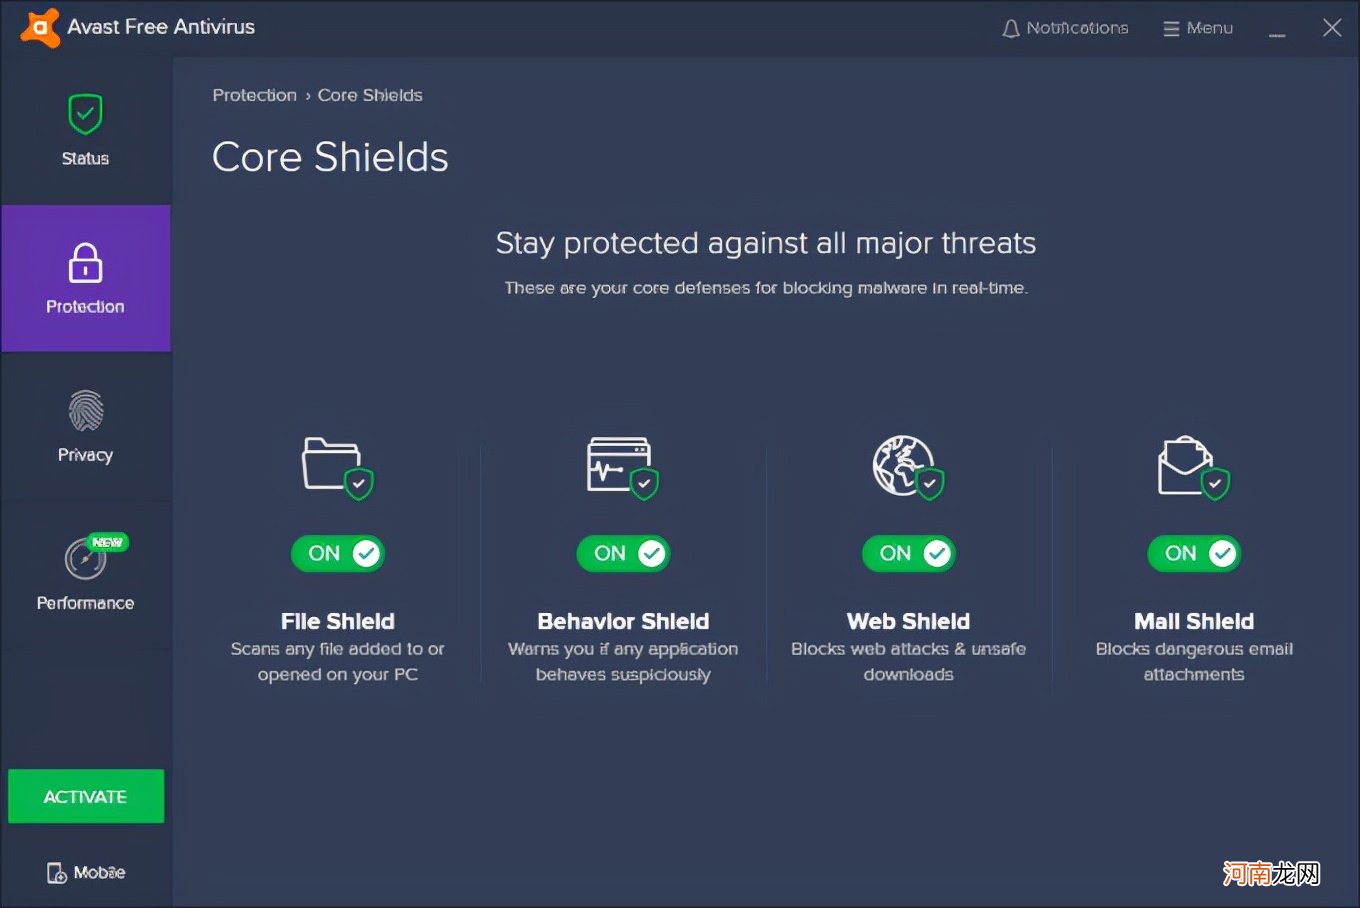
Task: Click the NEW badge on Performance
Action: (x=107, y=542)
